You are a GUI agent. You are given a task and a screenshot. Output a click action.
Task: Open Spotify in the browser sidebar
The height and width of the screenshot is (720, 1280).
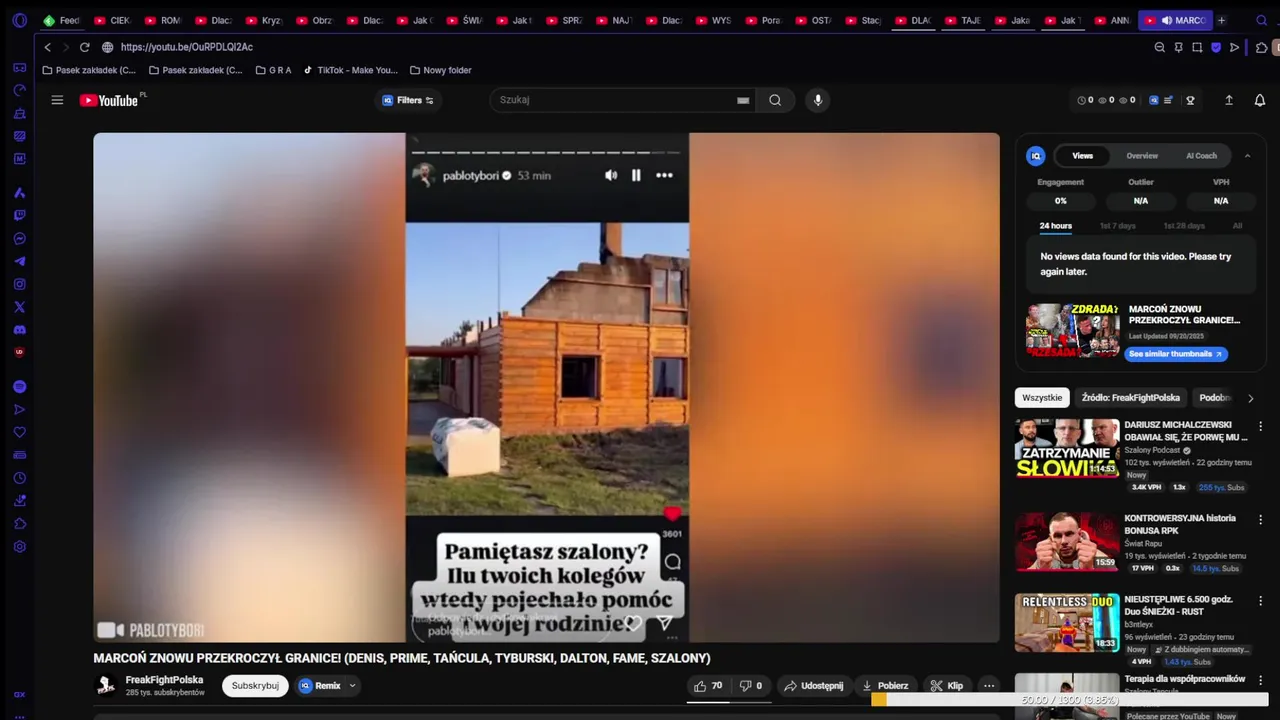coord(19,386)
